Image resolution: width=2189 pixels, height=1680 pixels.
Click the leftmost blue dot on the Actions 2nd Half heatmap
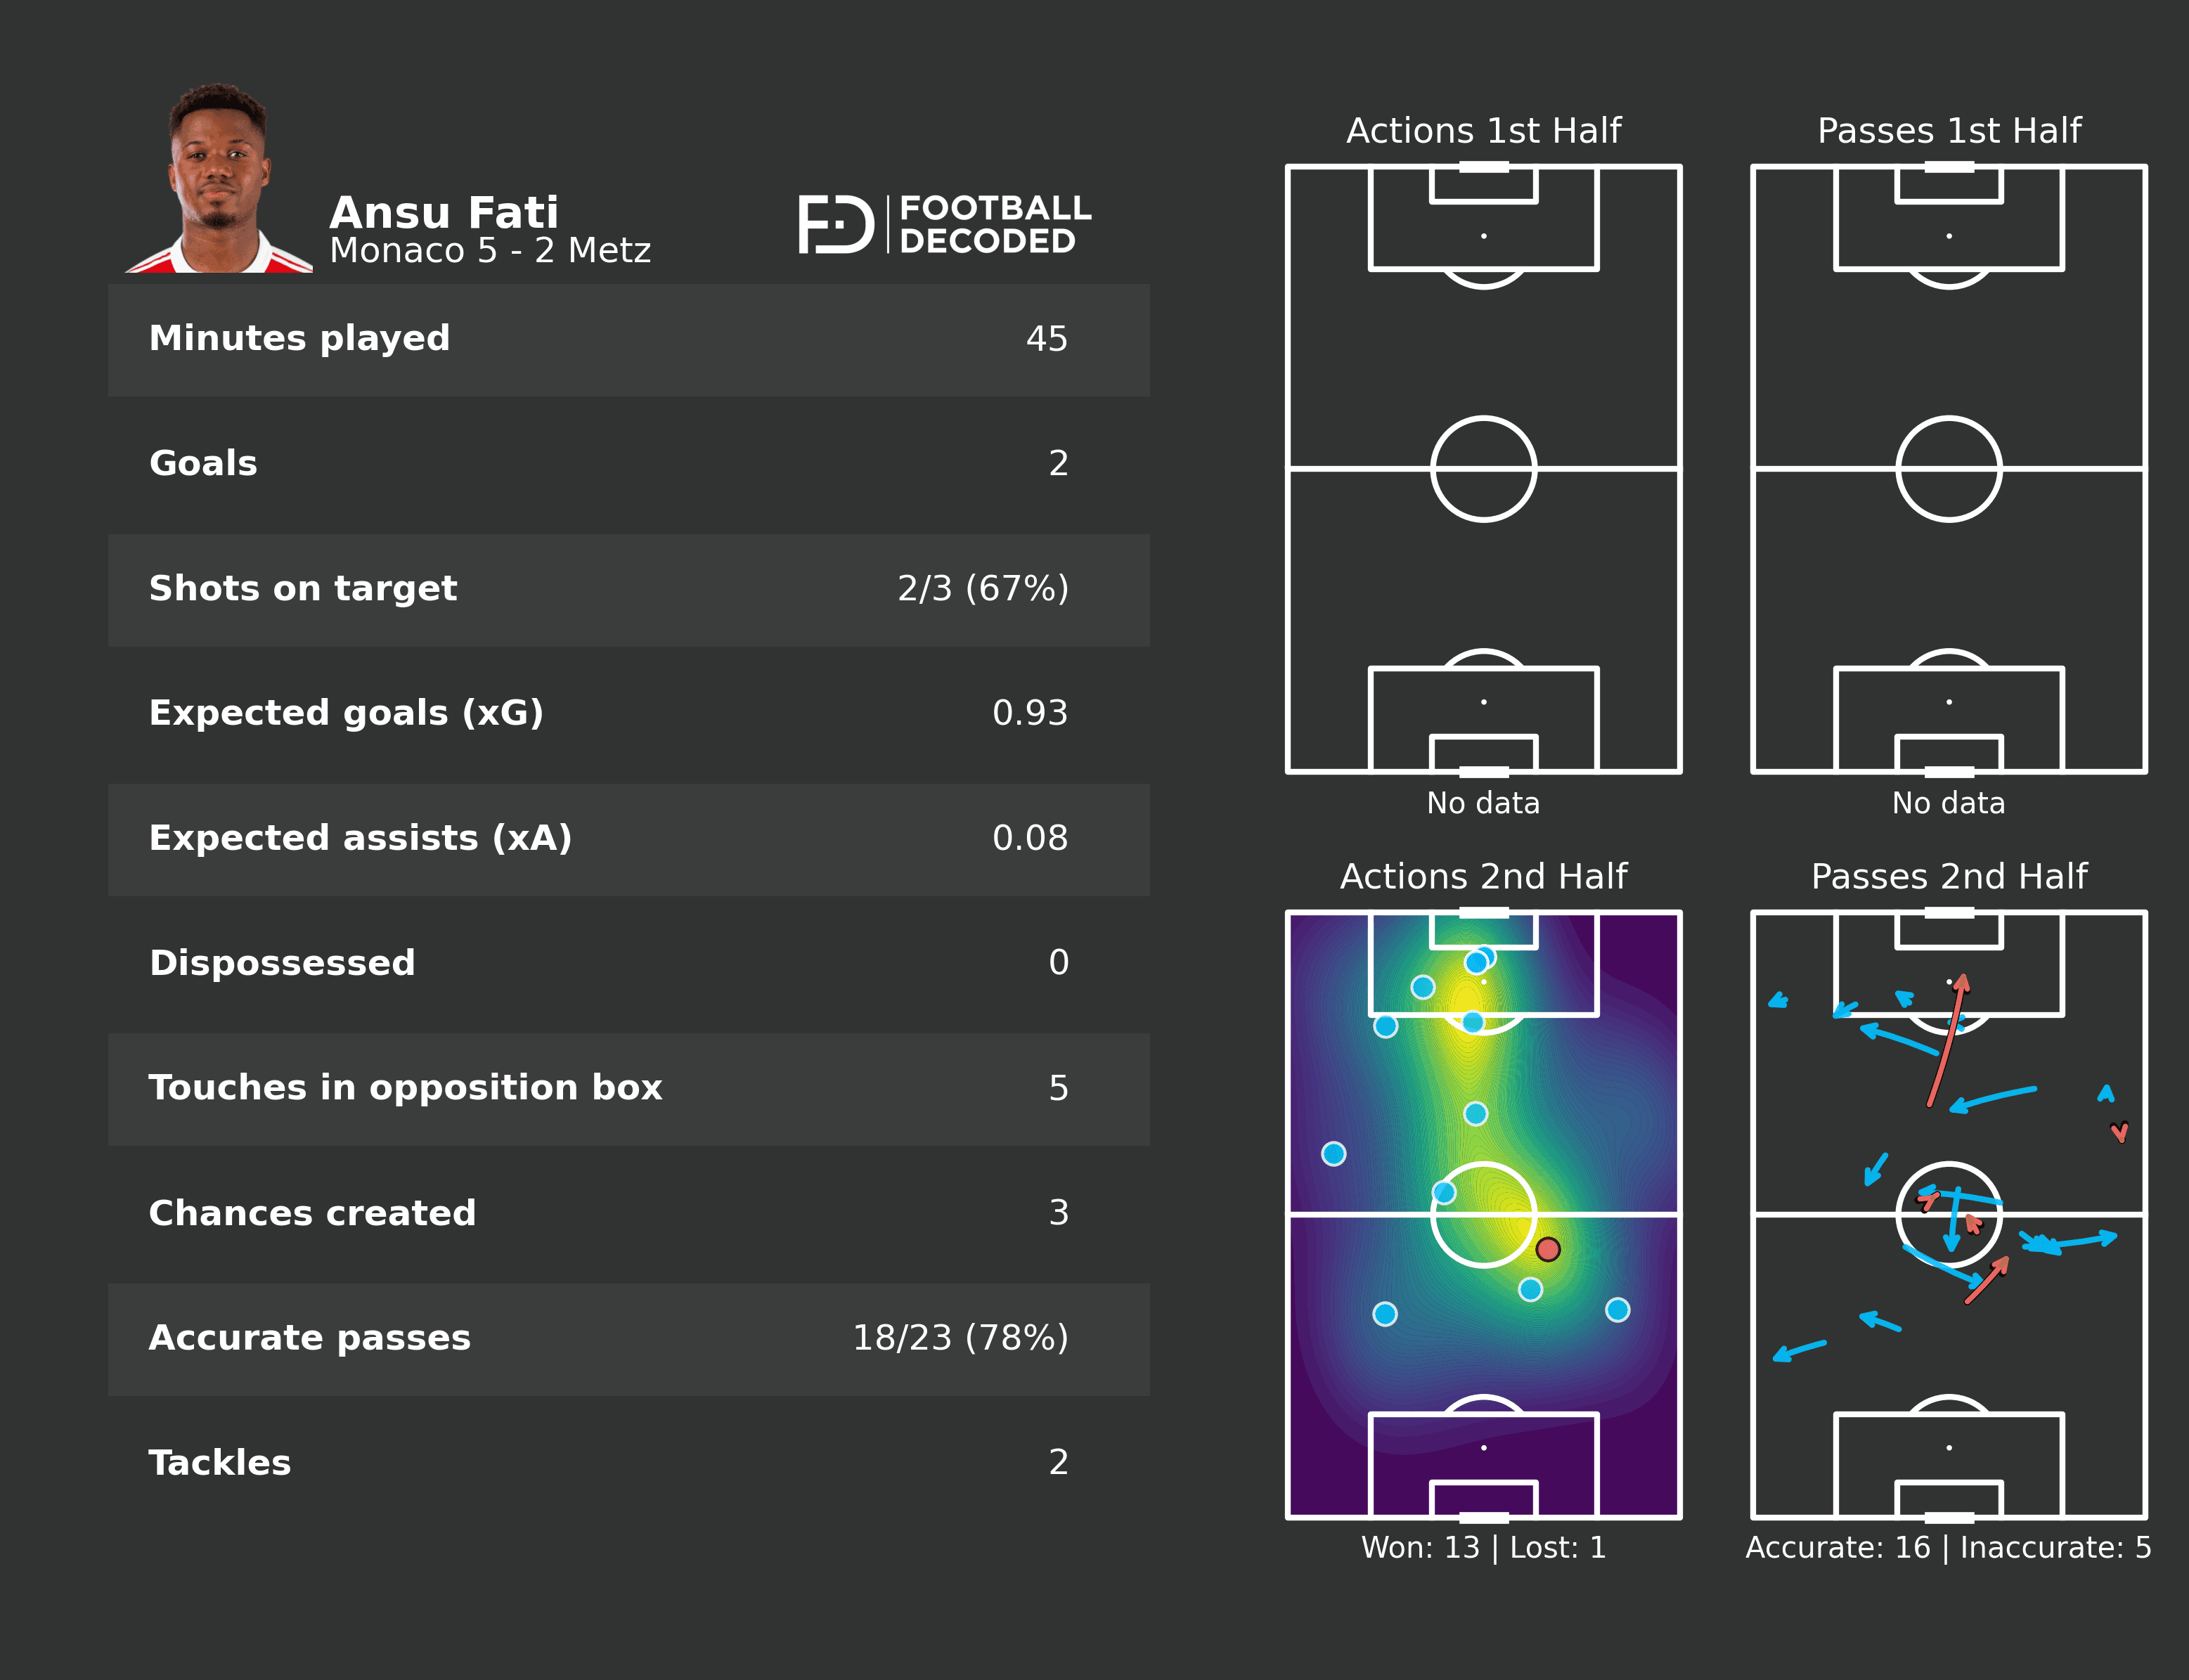[1333, 1154]
